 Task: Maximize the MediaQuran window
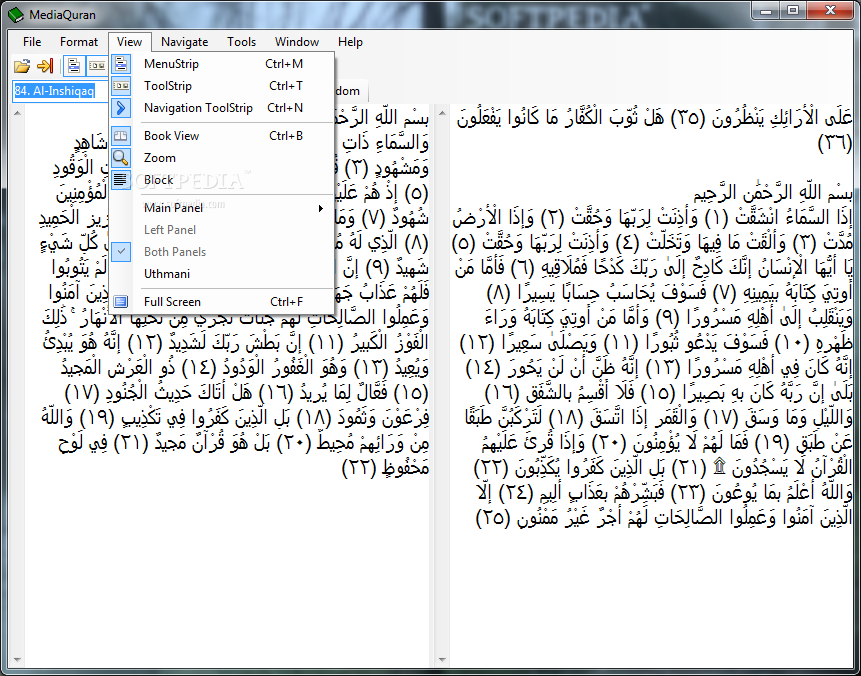793,10
